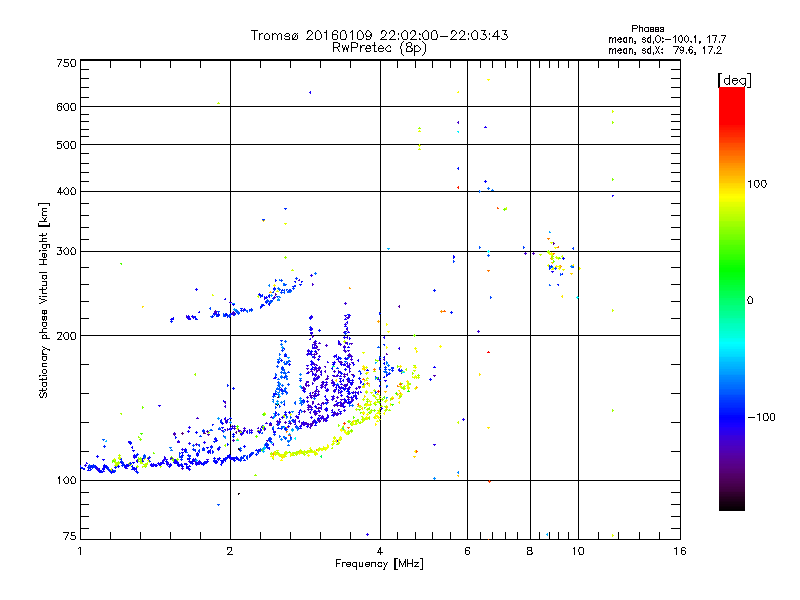Click the 'Phases' header text

pyautogui.click(x=647, y=29)
